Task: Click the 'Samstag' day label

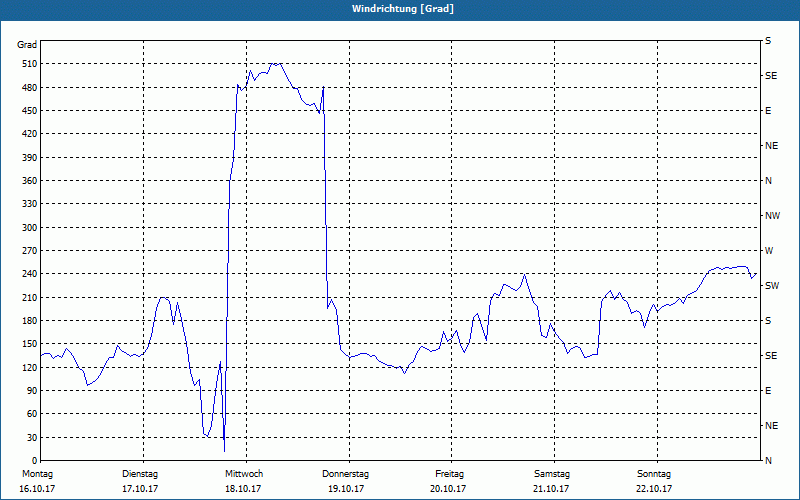Action: [x=552, y=474]
